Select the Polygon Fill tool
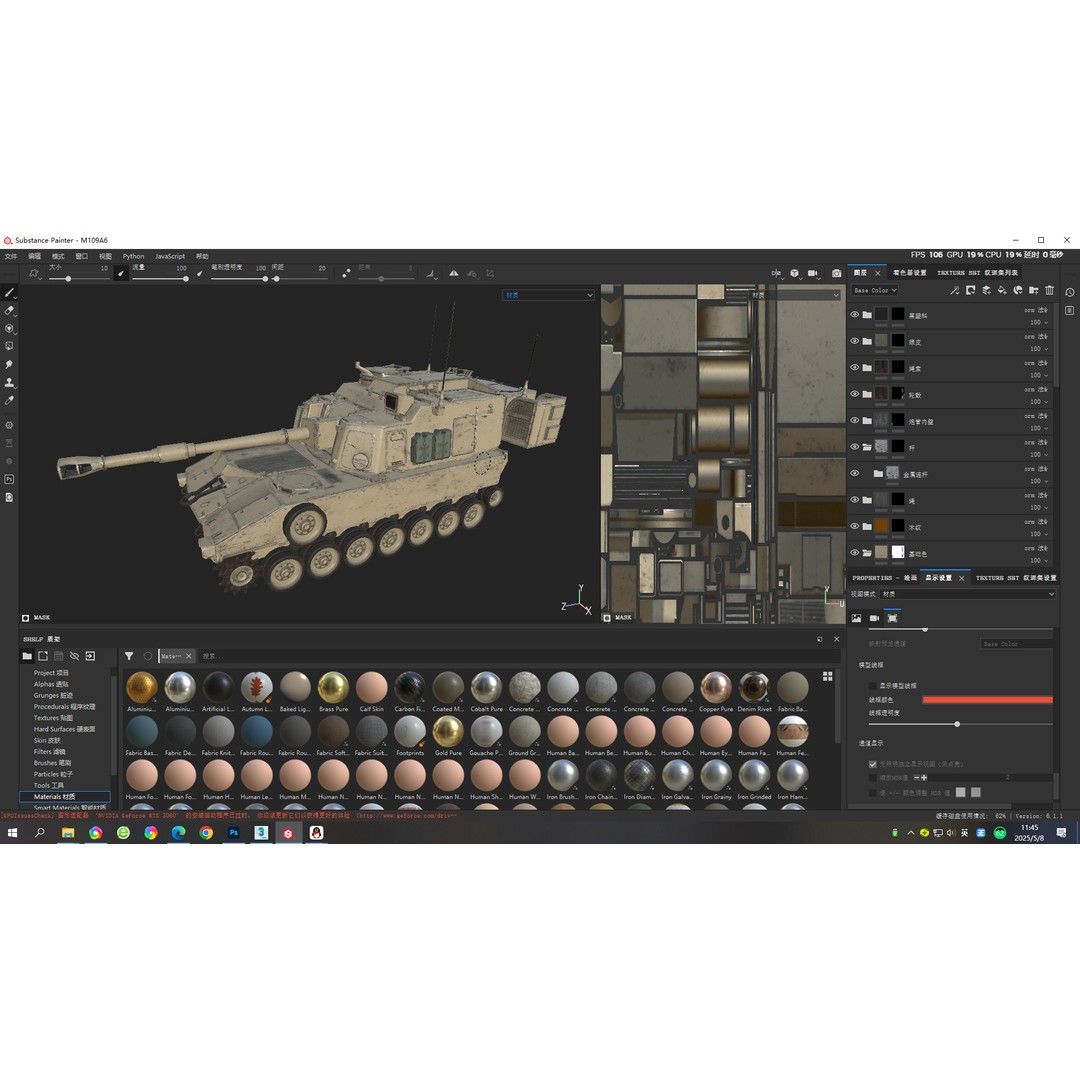This screenshot has width=1080, height=1080. pos(9,346)
